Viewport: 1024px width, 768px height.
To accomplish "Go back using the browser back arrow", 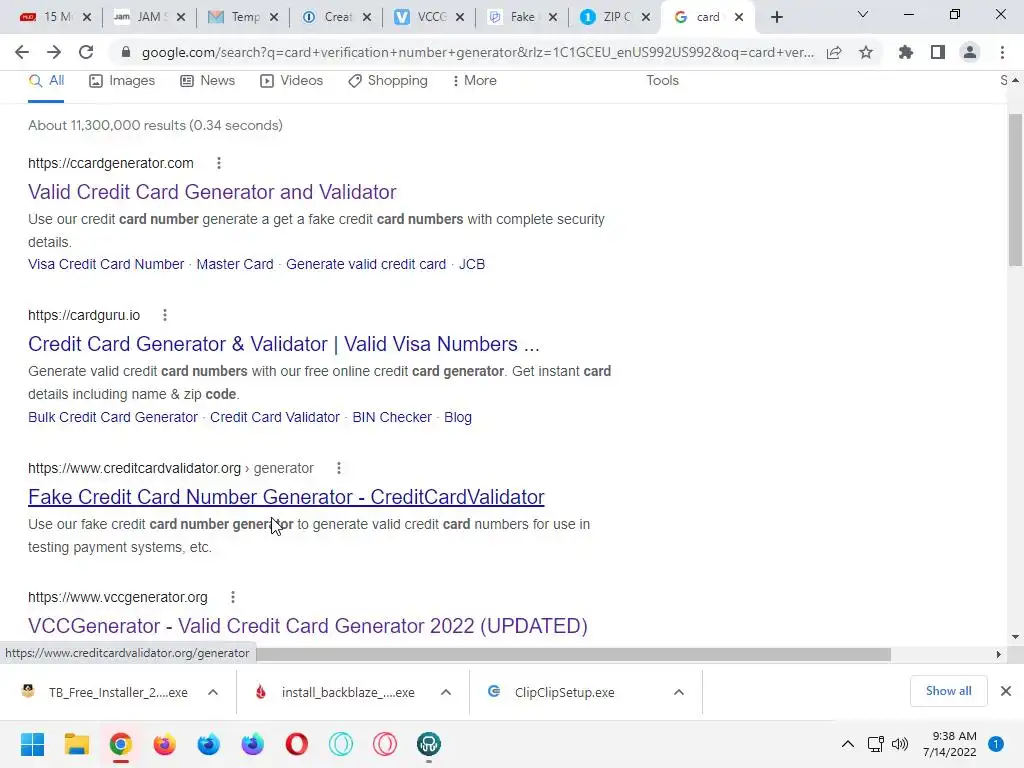I will tap(22, 52).
